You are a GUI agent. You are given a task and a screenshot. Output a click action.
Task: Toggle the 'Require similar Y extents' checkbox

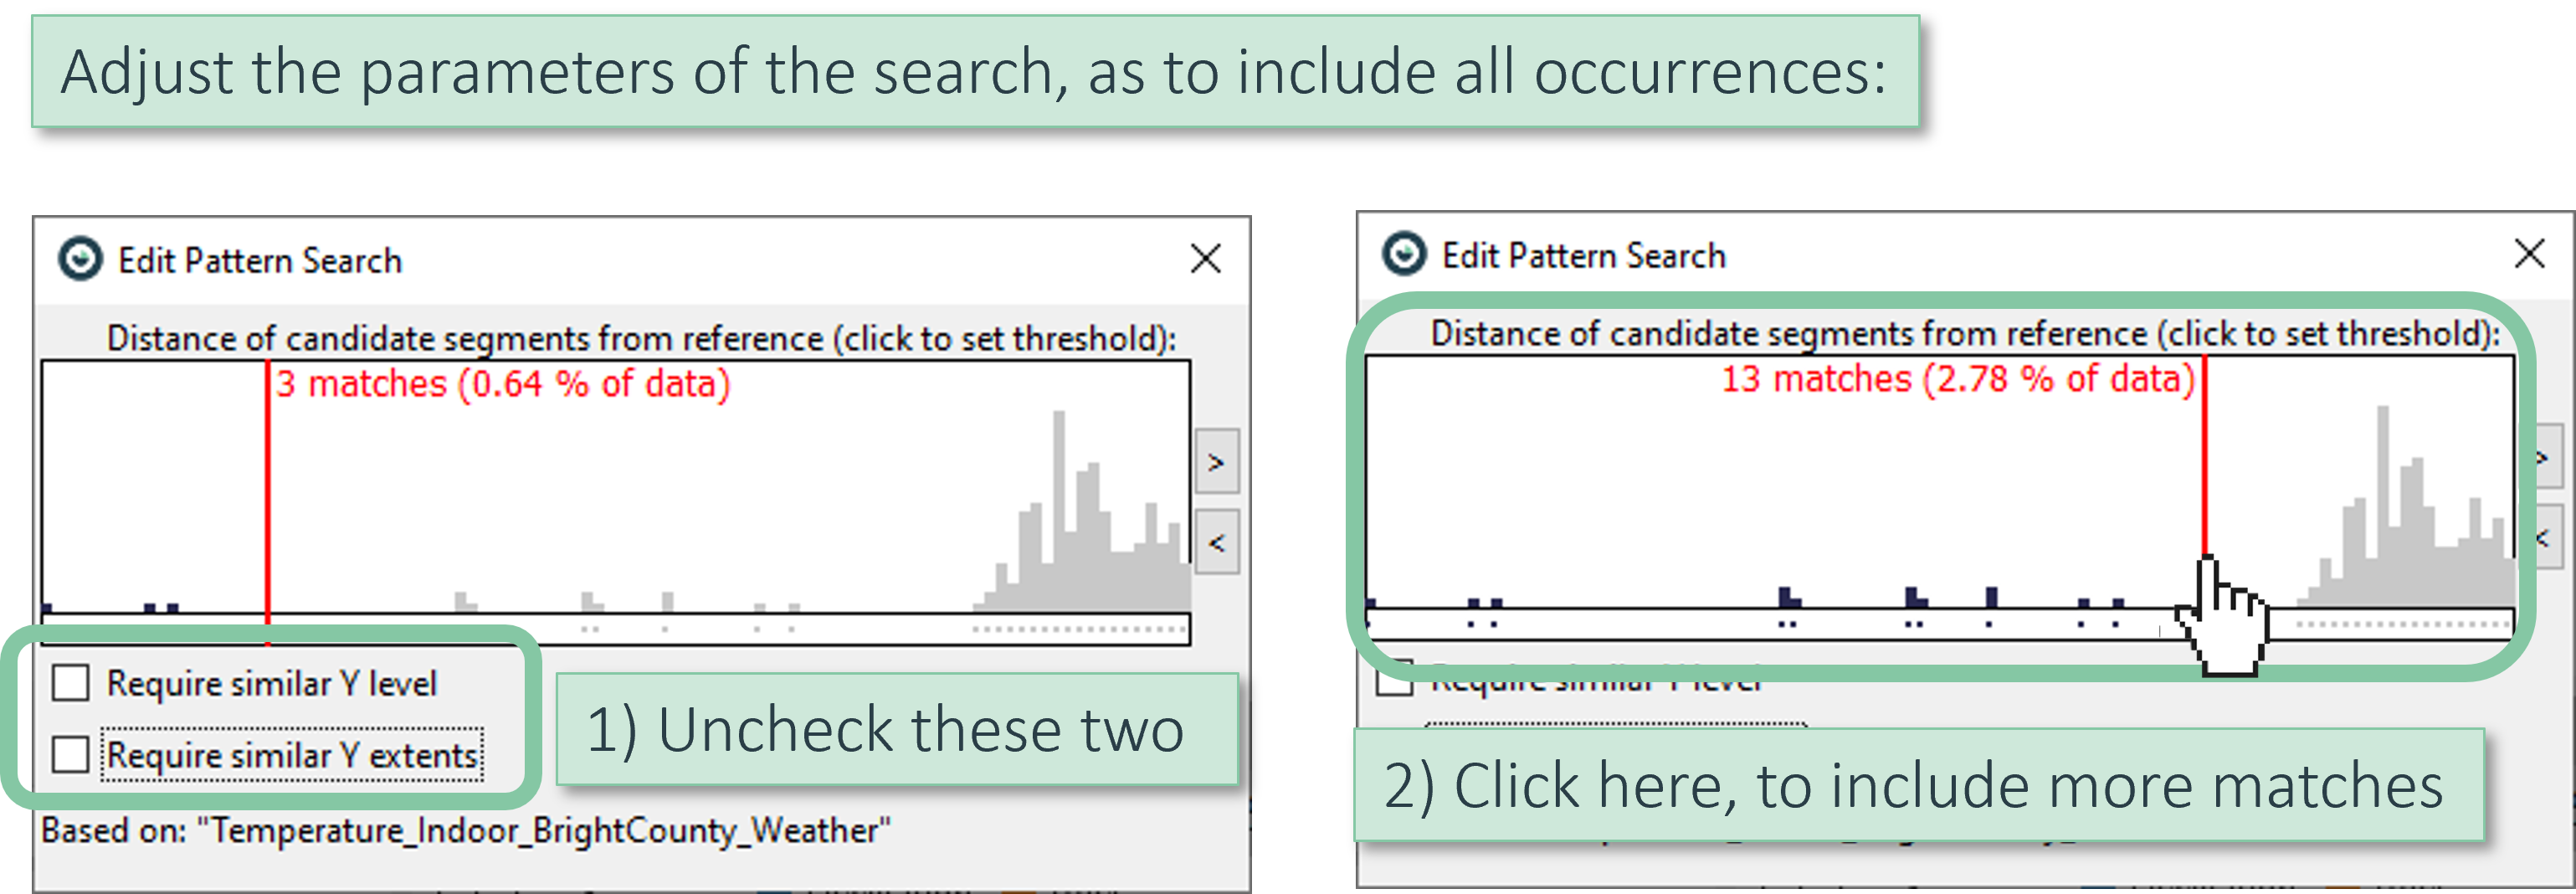pos(71,755)
